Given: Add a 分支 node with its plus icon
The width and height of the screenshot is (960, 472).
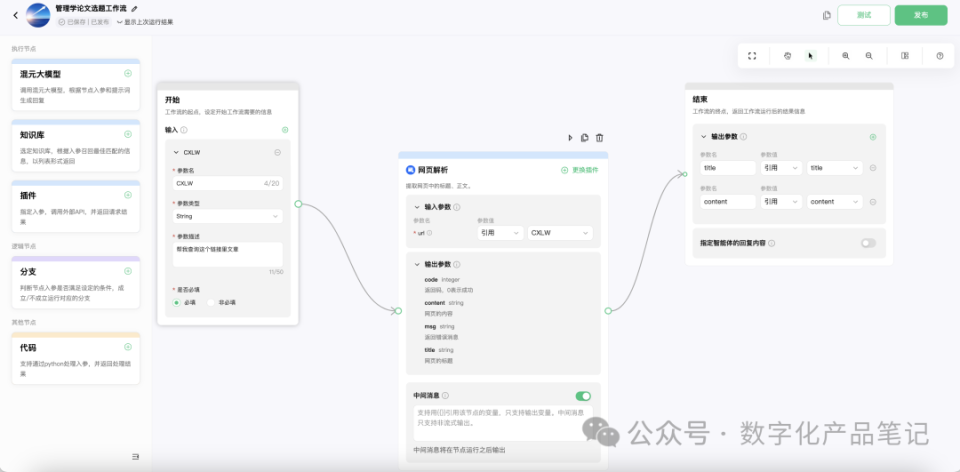Looking at the screenshot, I should (128, 271).
